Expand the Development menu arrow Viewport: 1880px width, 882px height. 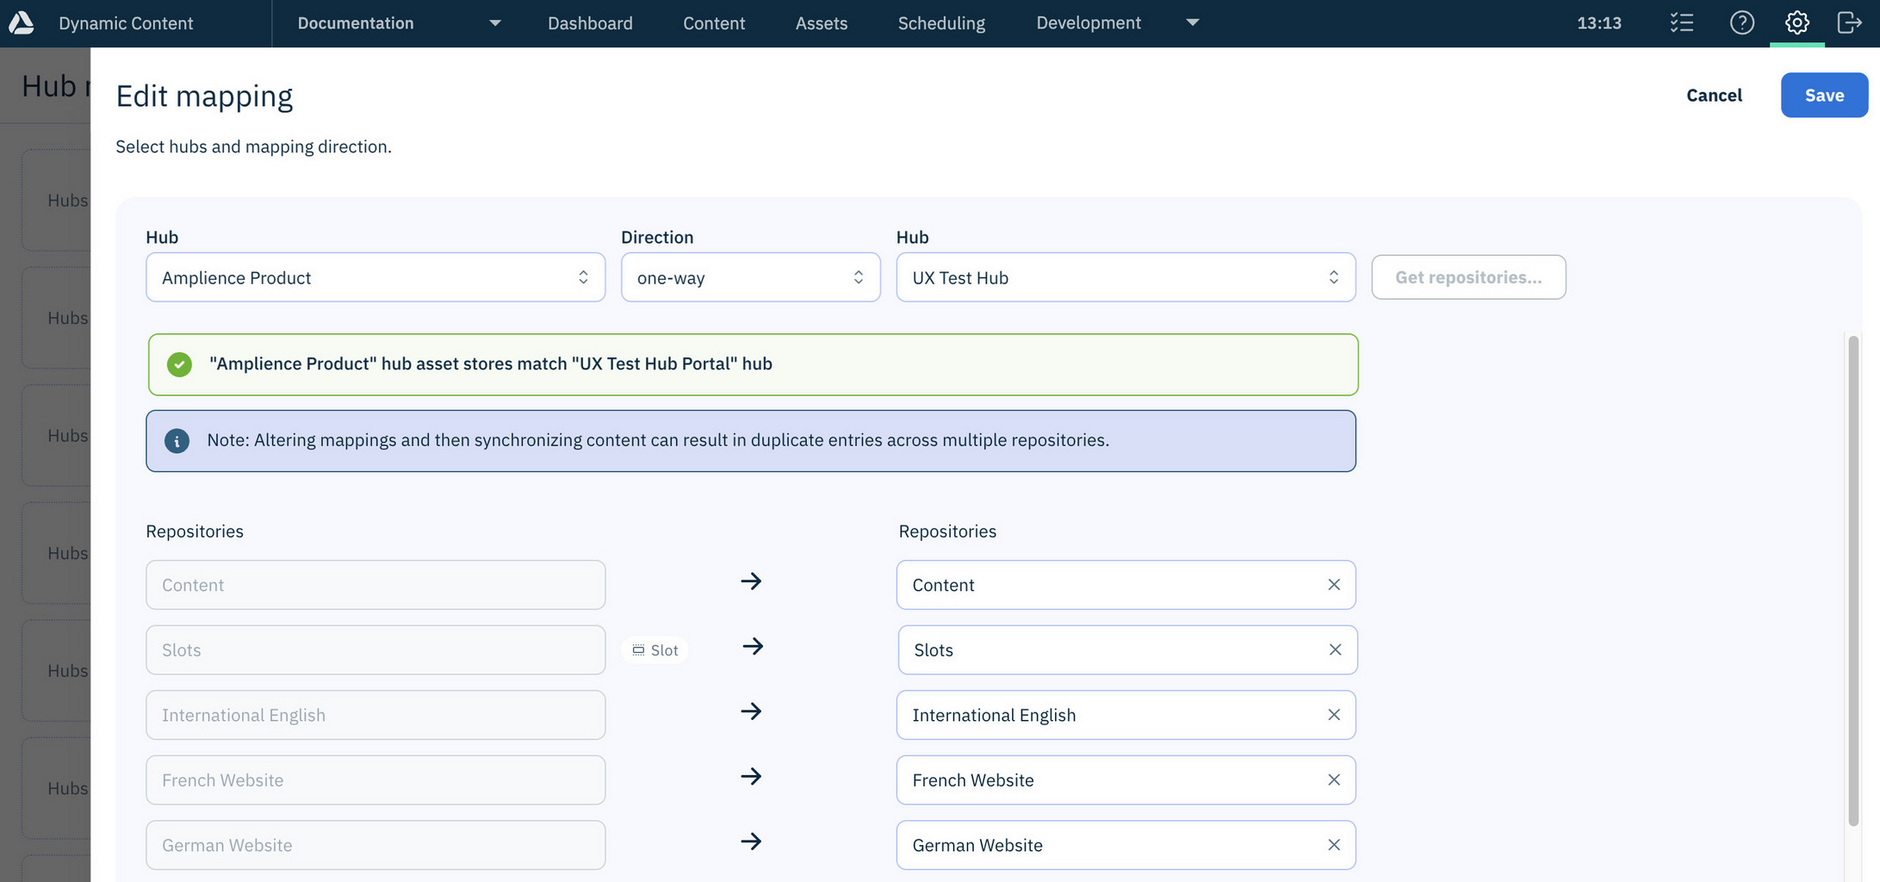[1192, 22]
